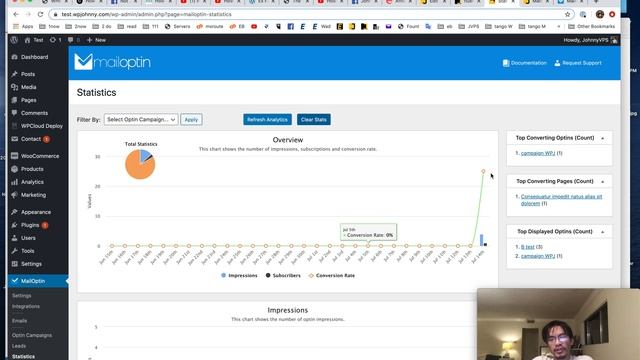Open WPCloud Deploy menu item
This screenshot has height=360, width=640.
pos(37,126)
